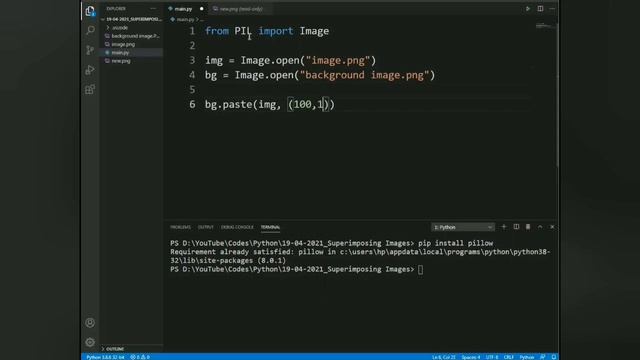Change language mode via 'Python' in the status bar
This screenshot has height=360, width=640.
527,357
